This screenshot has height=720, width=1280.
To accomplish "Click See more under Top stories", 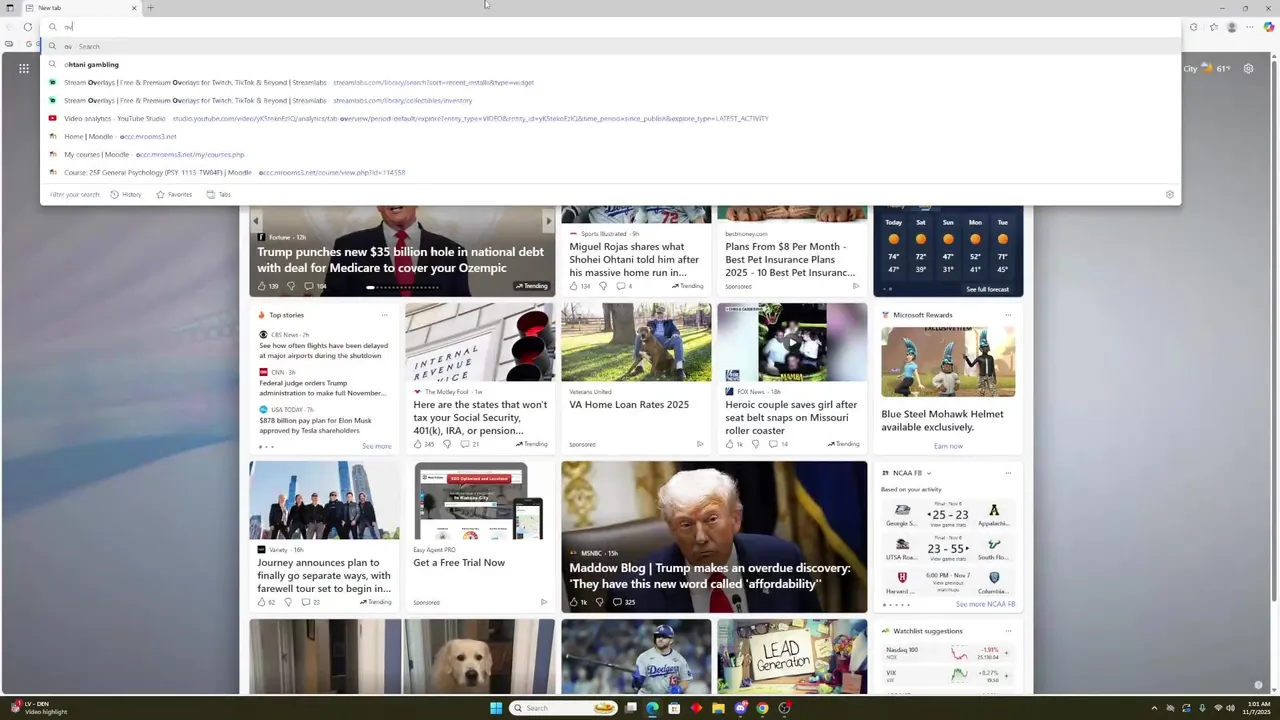I will (x=376, y=446).
